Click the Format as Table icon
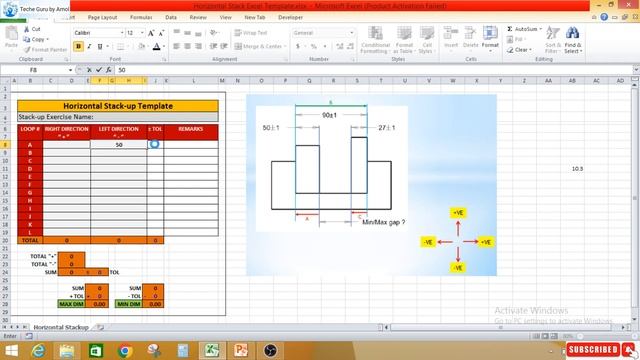Image resolution: width=640 pixels, height=360 pixels. 404,33
